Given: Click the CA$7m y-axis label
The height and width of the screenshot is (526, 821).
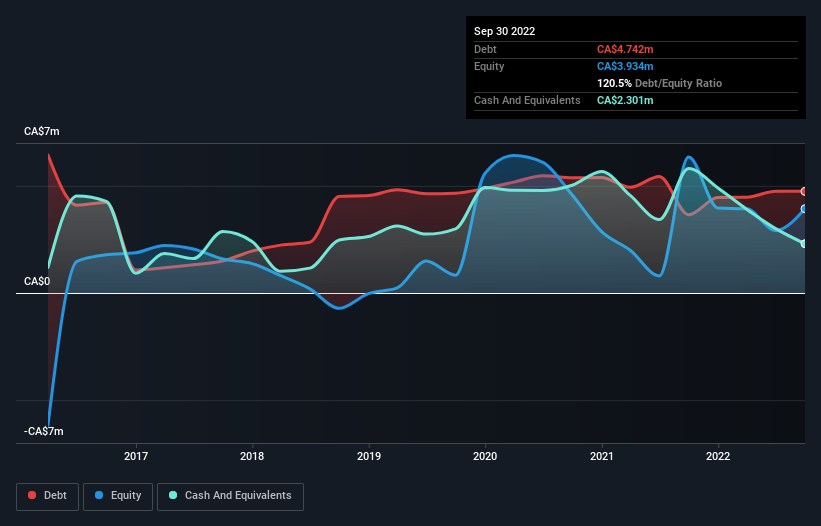Looking at the screenshot, I should pos(42,131).
